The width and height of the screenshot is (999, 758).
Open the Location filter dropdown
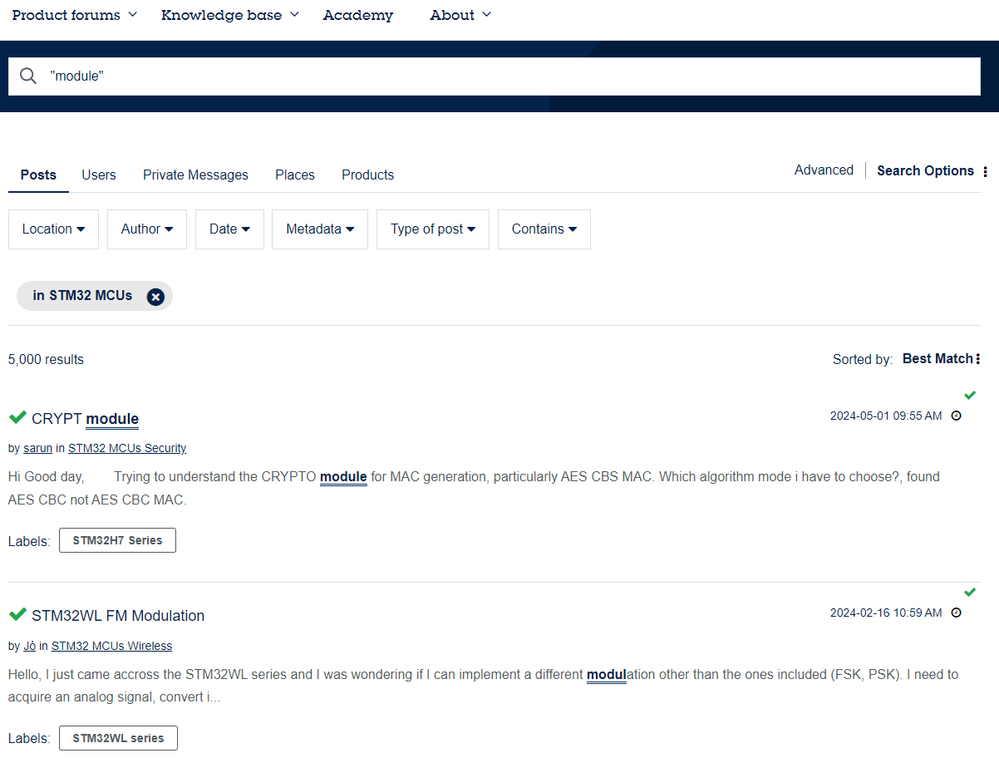(x=54, y=229)
